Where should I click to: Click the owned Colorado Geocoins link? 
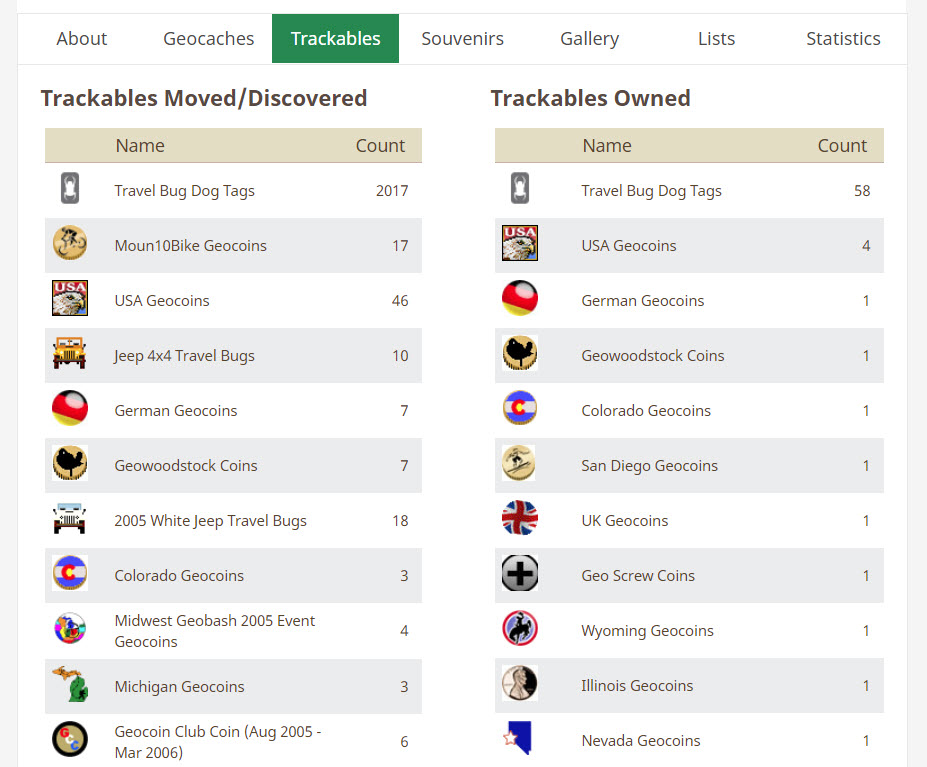[646, 411]
